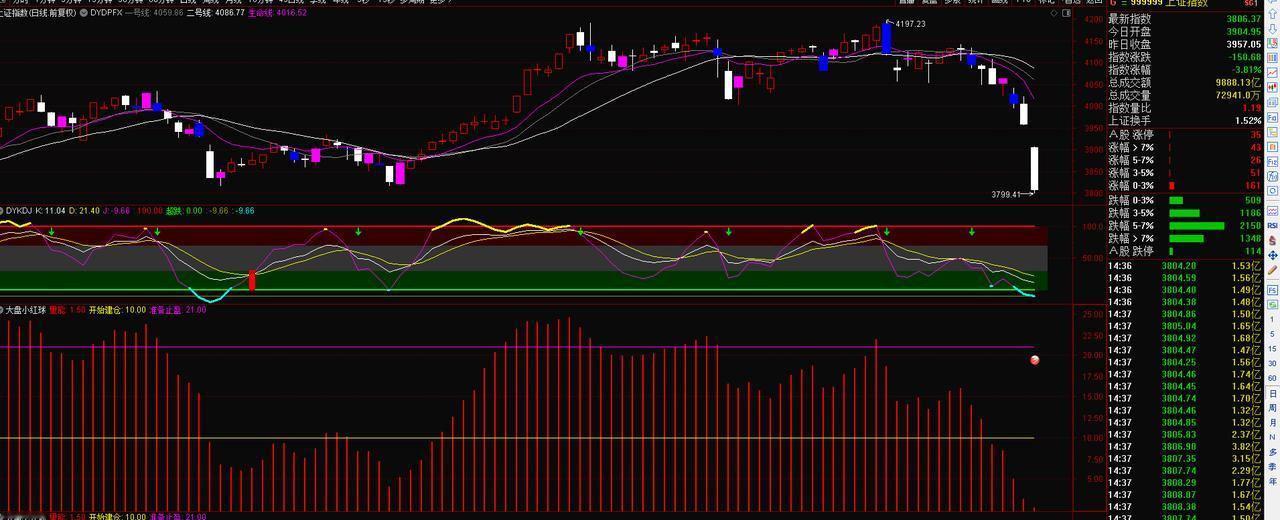Click the down arrow icon in right sidebar
Viewport: 1280px width, 520px height.
[1273, 28]
